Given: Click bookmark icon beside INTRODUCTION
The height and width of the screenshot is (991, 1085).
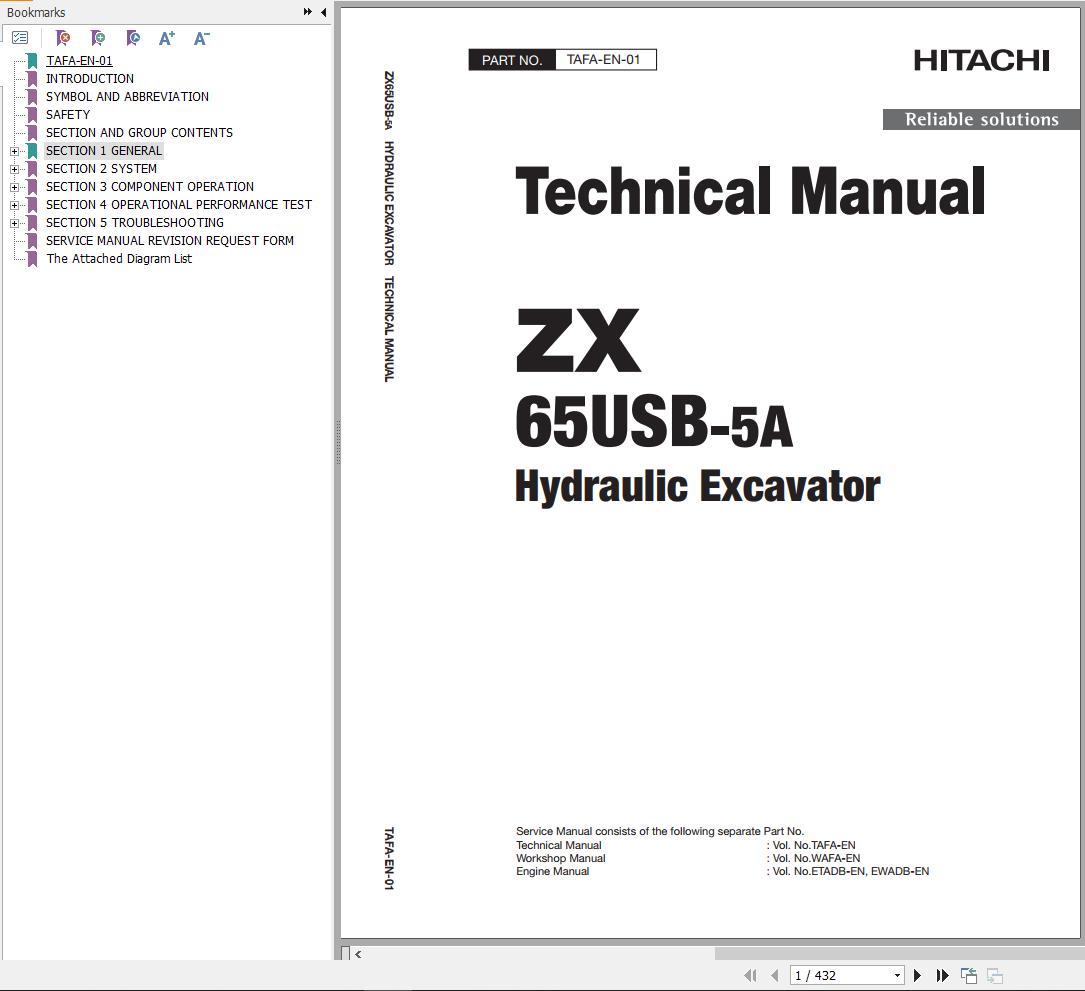Looking at the screenshot, I should pos(32,79).
